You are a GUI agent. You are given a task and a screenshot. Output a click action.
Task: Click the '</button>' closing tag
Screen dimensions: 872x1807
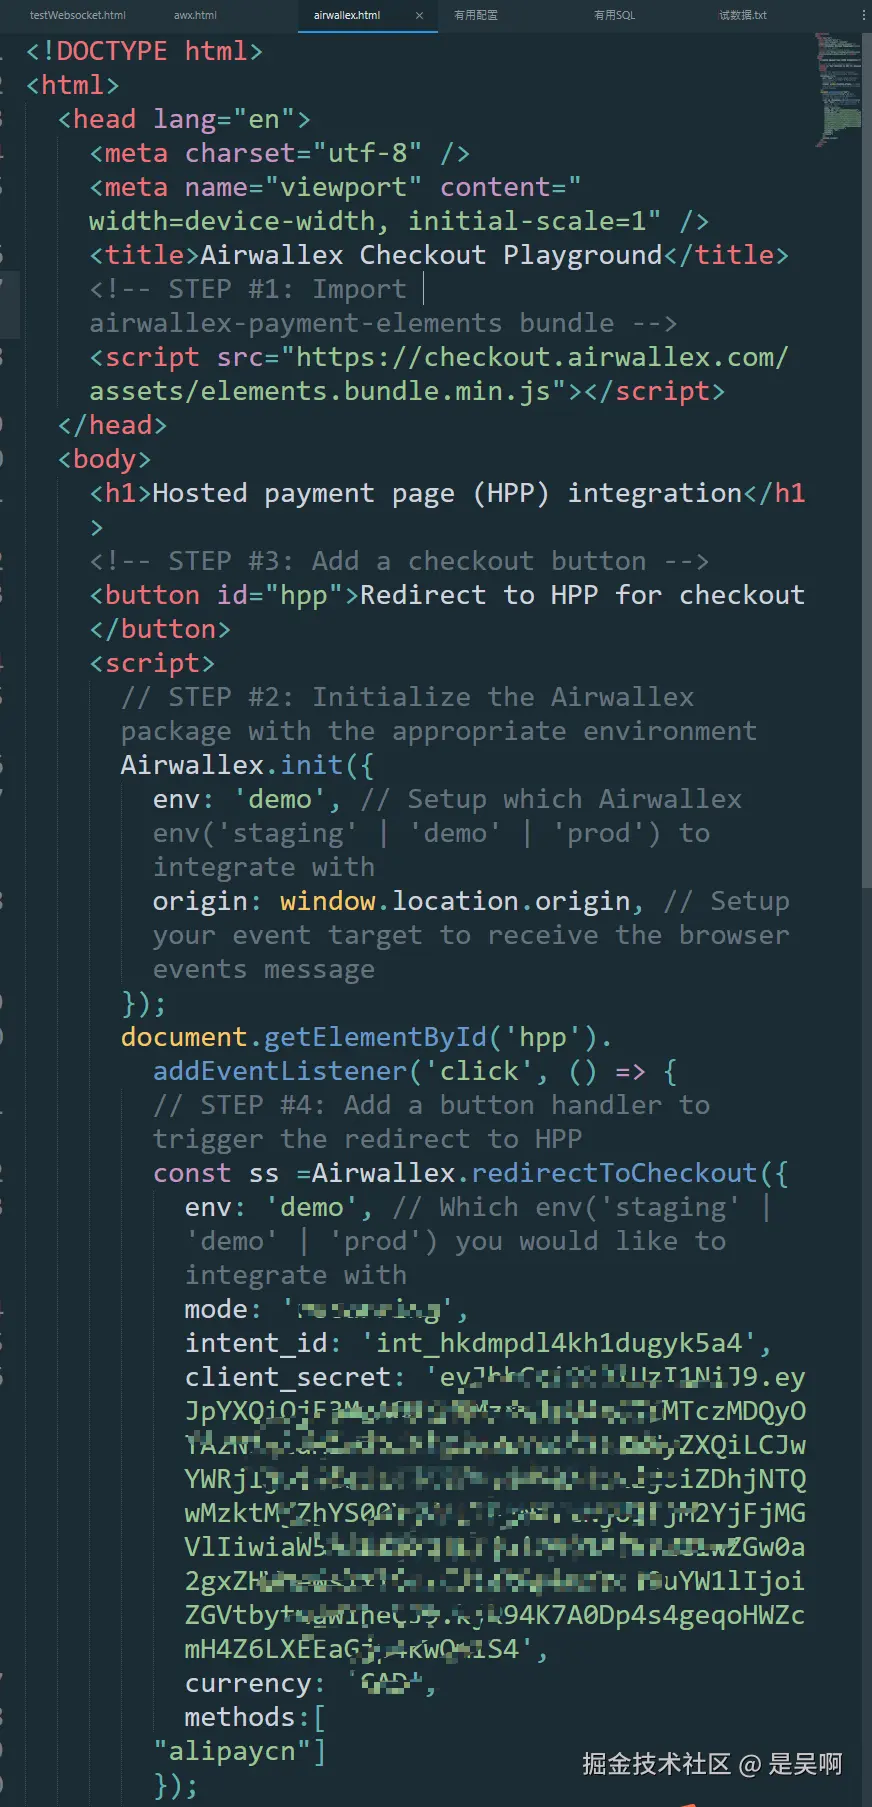pyautogui.click(x=160, y=629)
